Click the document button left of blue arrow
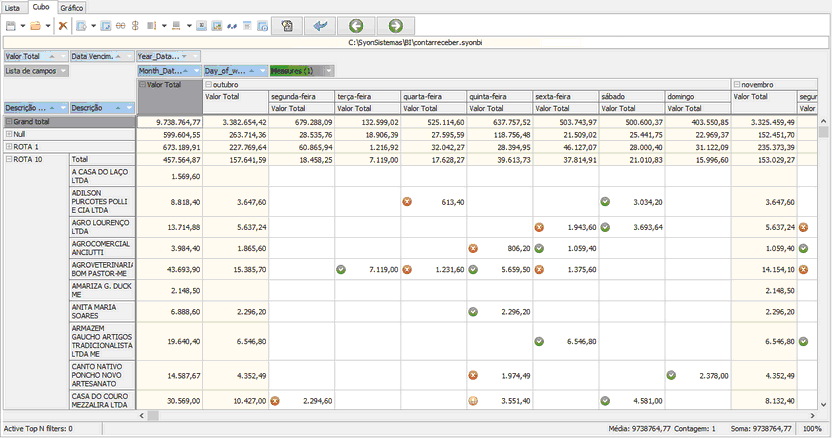This screenshot has height=438, width=832. 286,25
